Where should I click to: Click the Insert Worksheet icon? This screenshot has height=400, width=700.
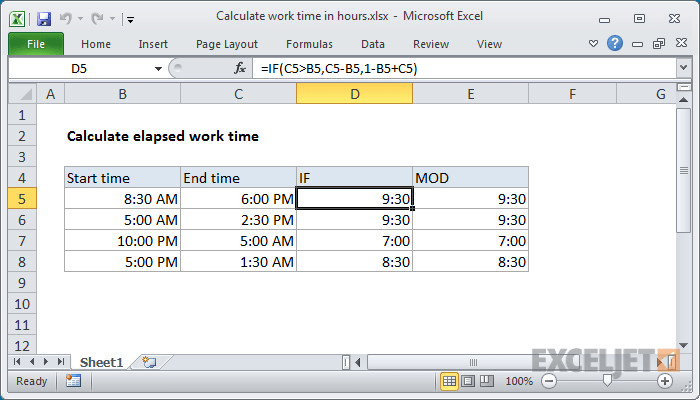(149, 362)
